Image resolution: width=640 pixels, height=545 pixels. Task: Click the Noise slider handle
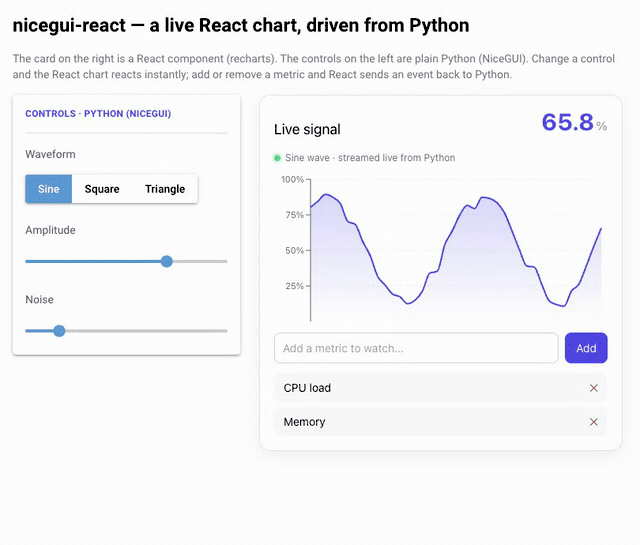click(59, 331)
